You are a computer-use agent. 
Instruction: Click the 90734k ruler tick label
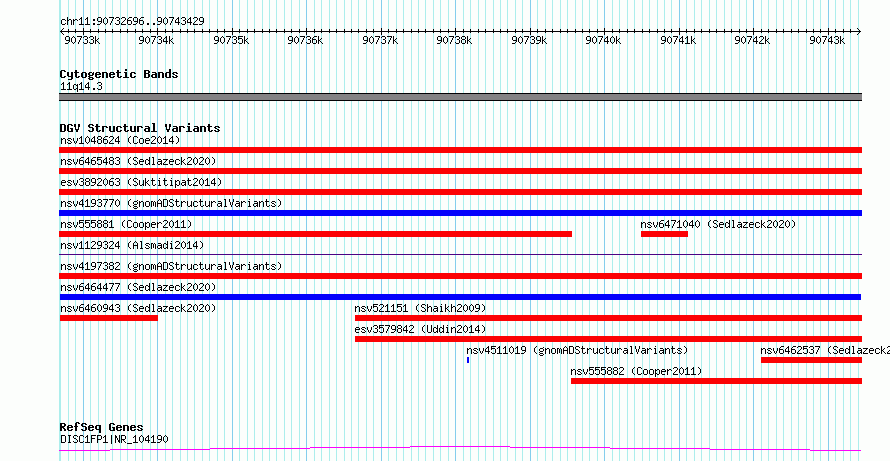(x=157, y=40)
